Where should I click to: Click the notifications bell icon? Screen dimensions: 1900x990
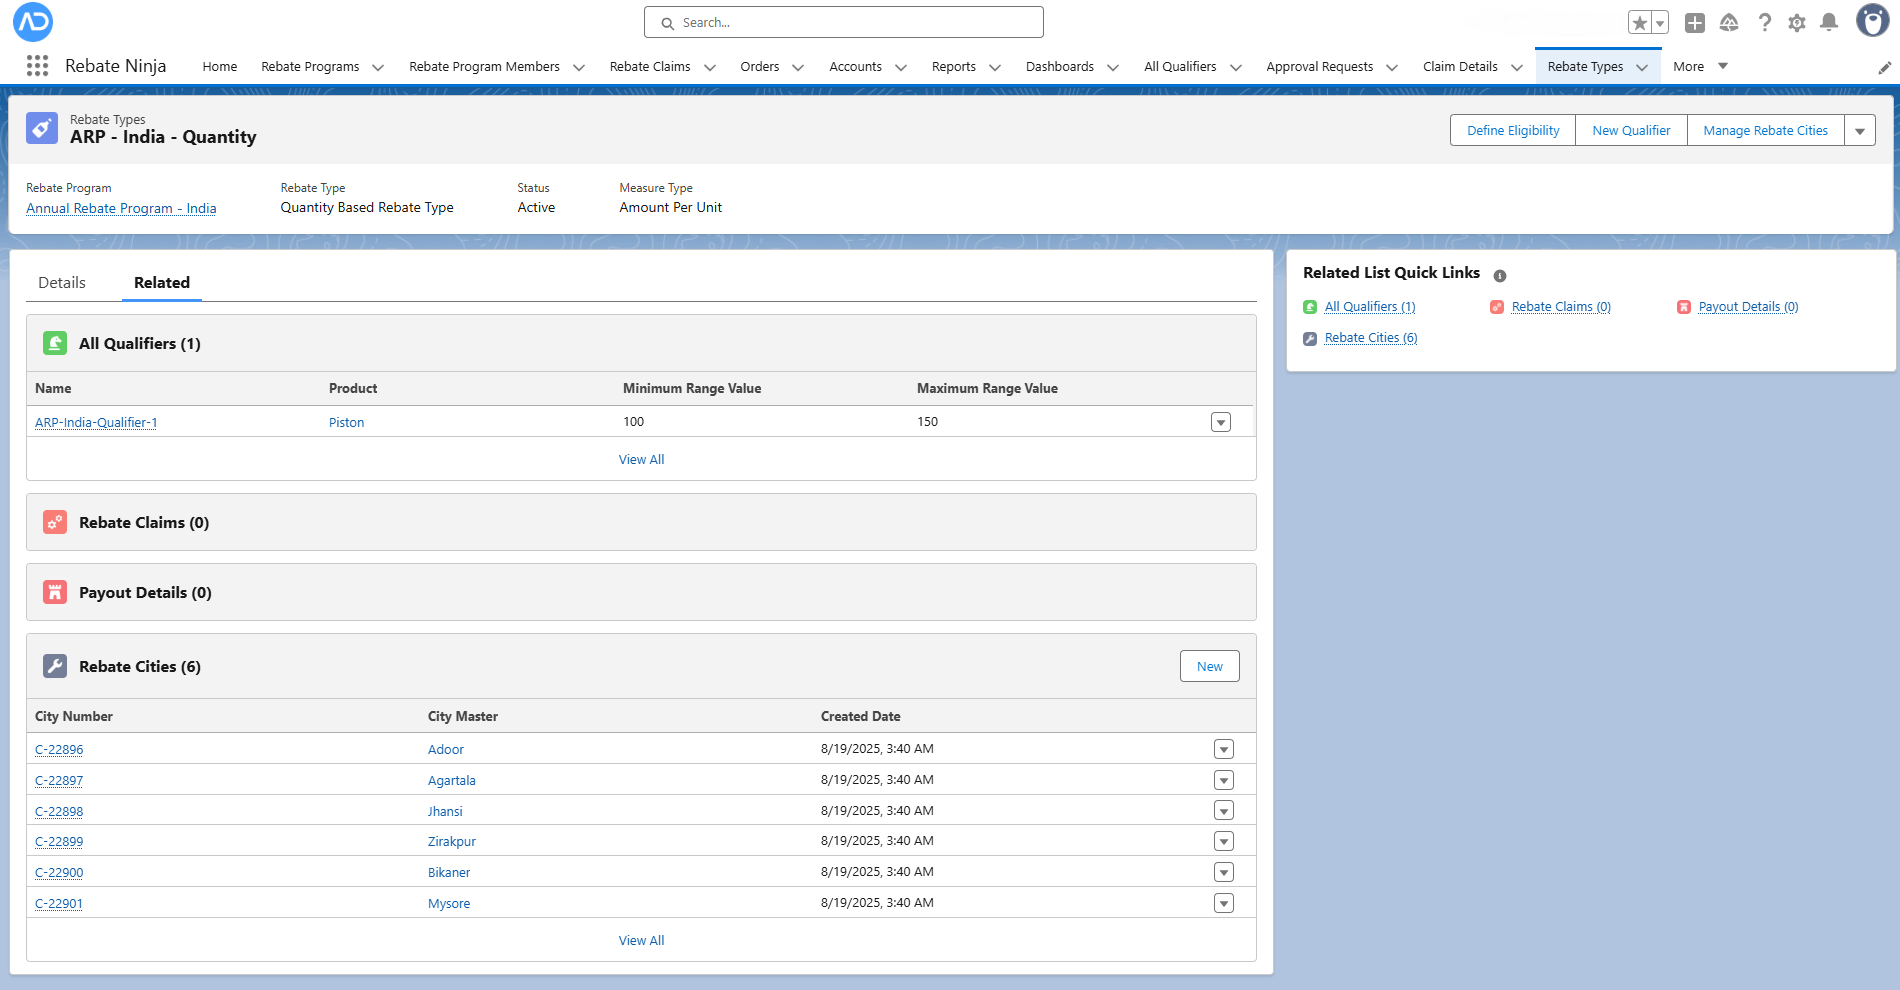(x=1829, y=22)
